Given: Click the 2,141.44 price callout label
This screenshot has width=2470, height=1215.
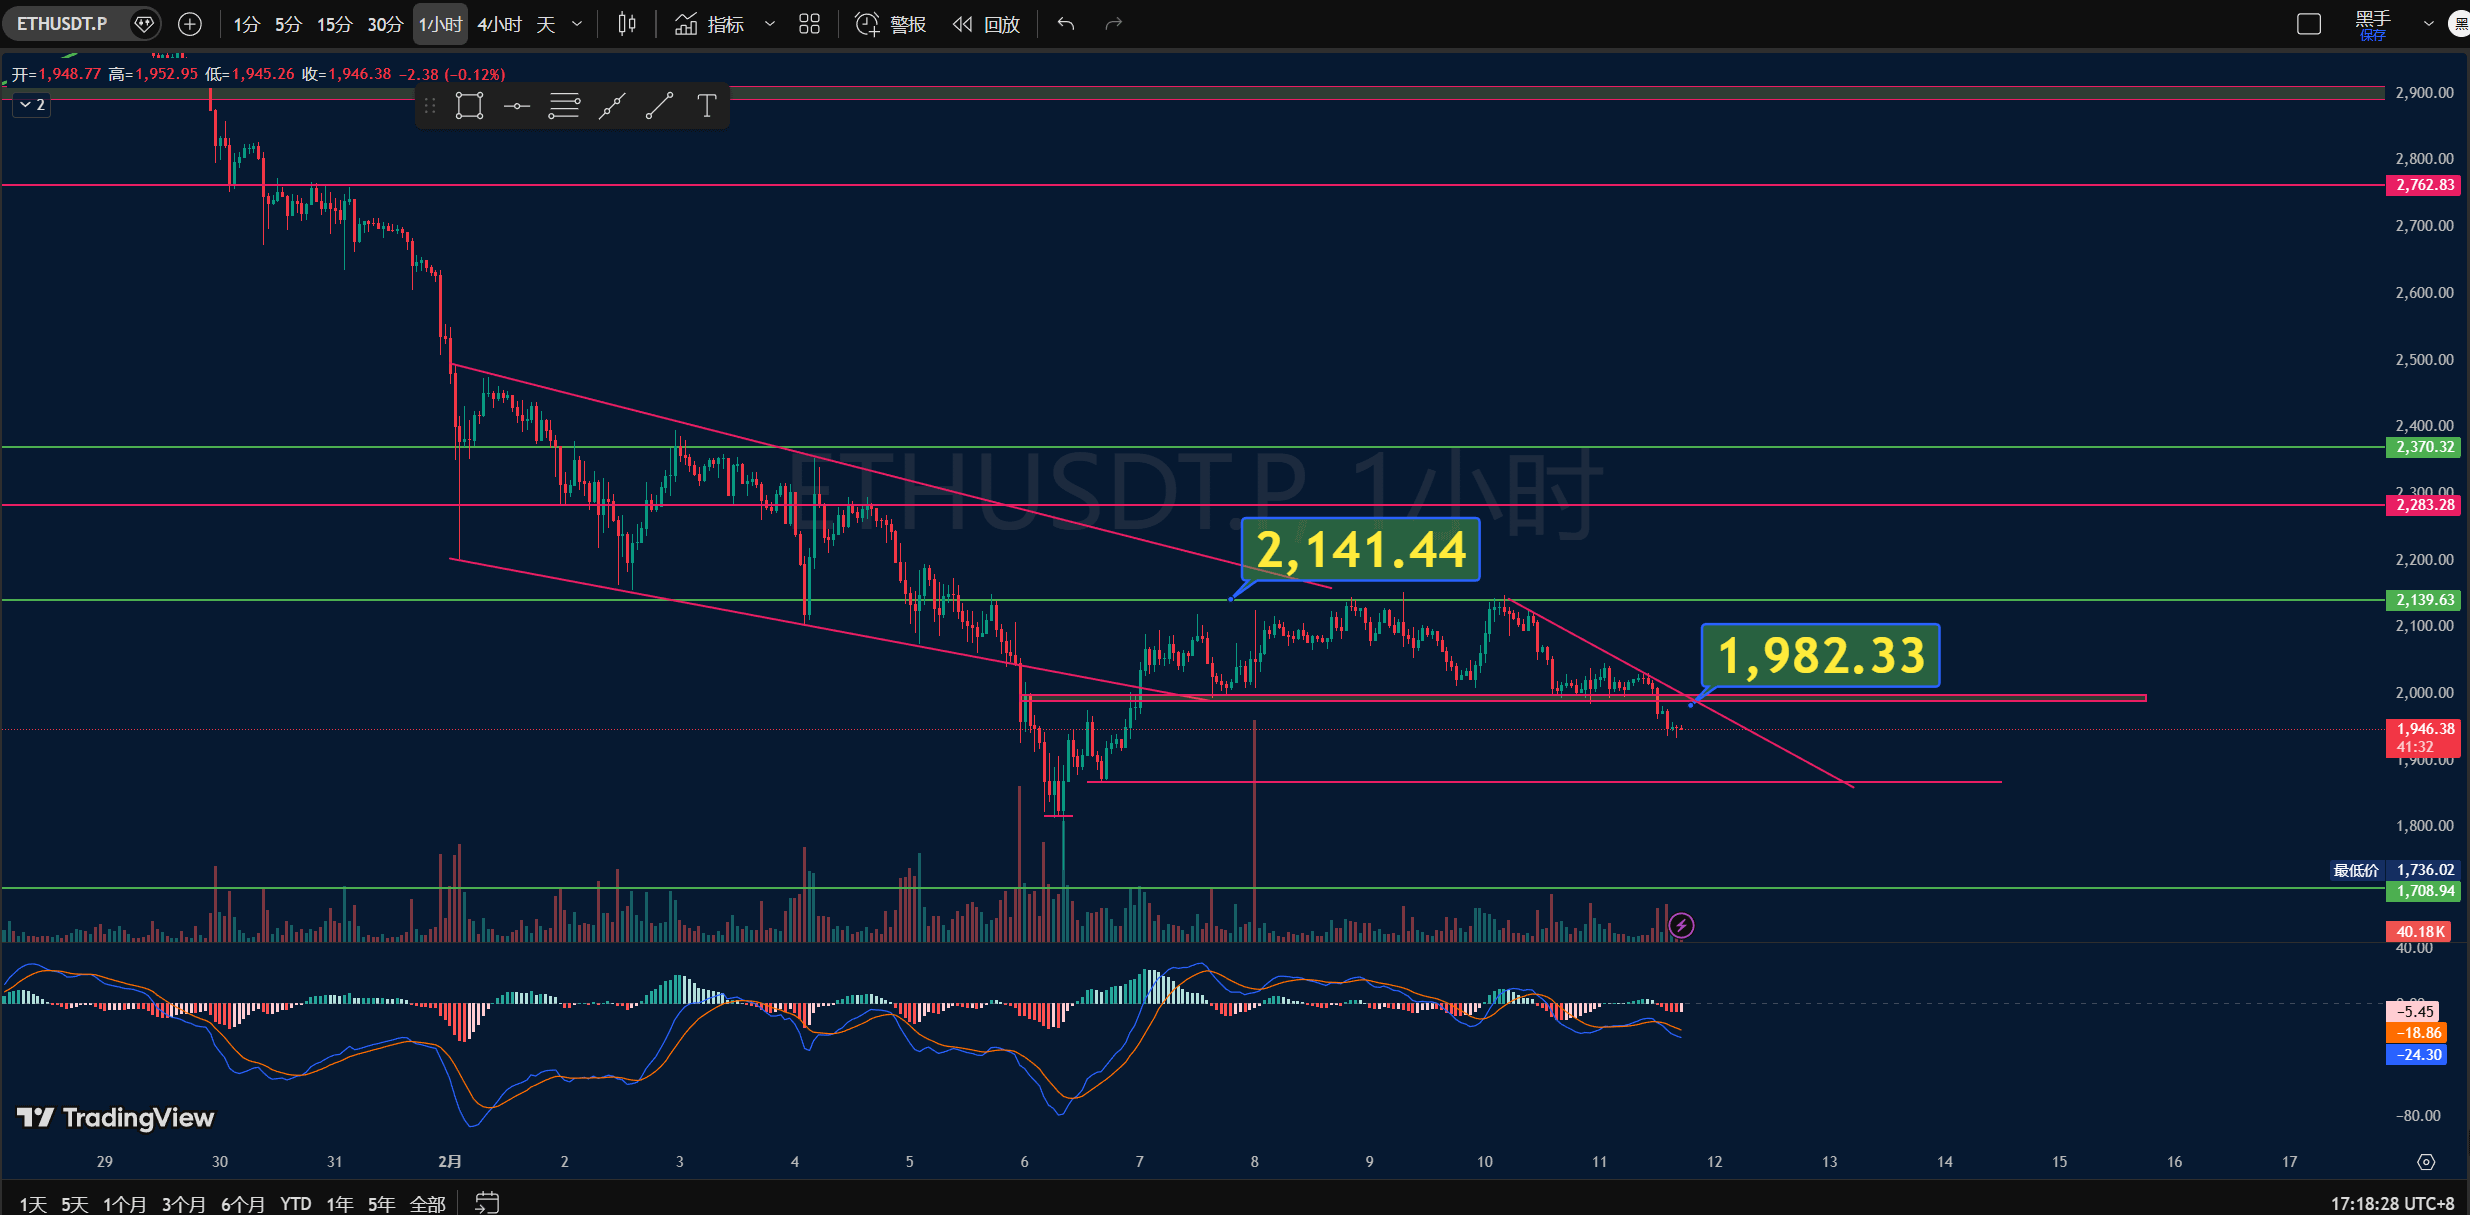Looking at the screenshot, I should tap(1360, 549).
